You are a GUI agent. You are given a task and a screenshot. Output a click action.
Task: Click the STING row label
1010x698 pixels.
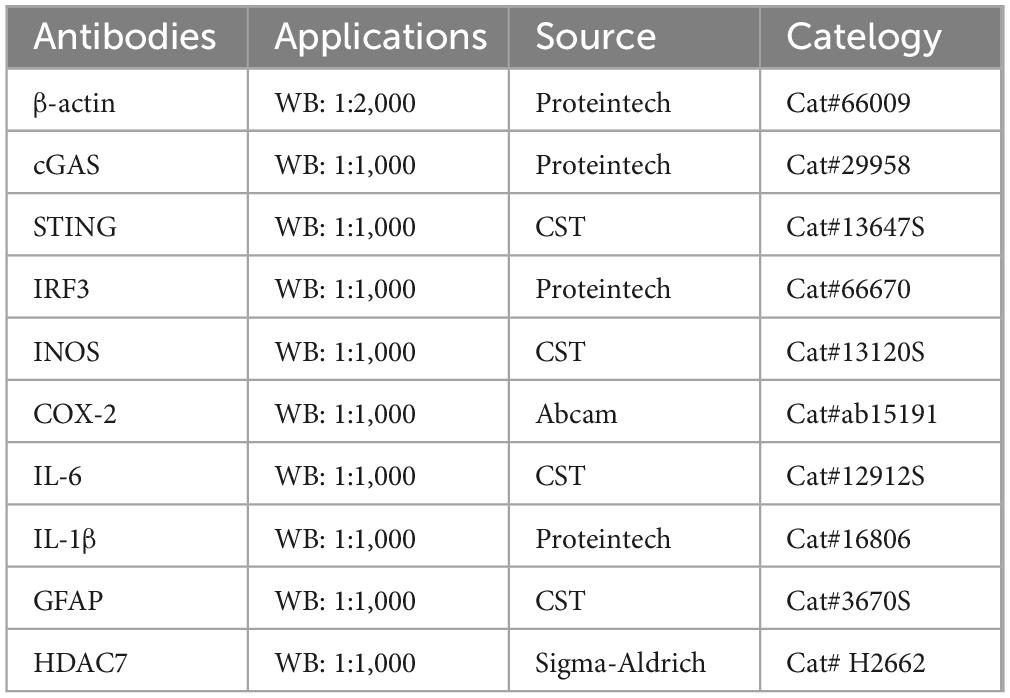coord(74,227)
